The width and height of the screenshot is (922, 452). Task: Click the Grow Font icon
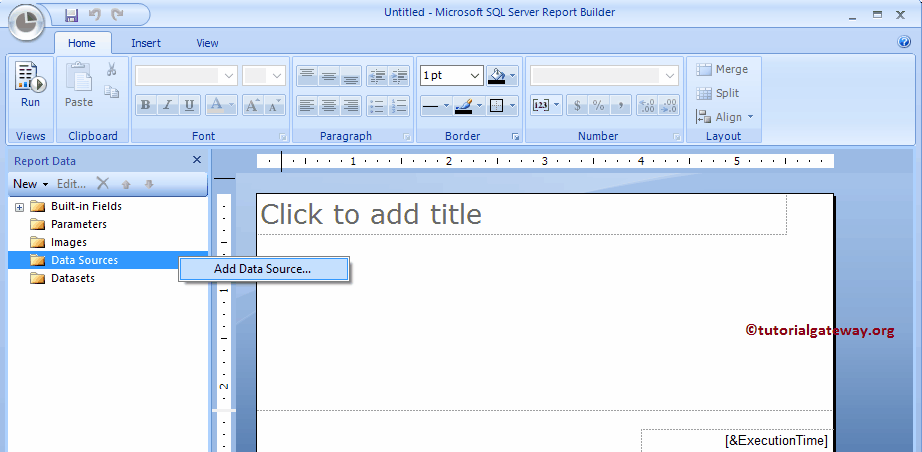253,105
